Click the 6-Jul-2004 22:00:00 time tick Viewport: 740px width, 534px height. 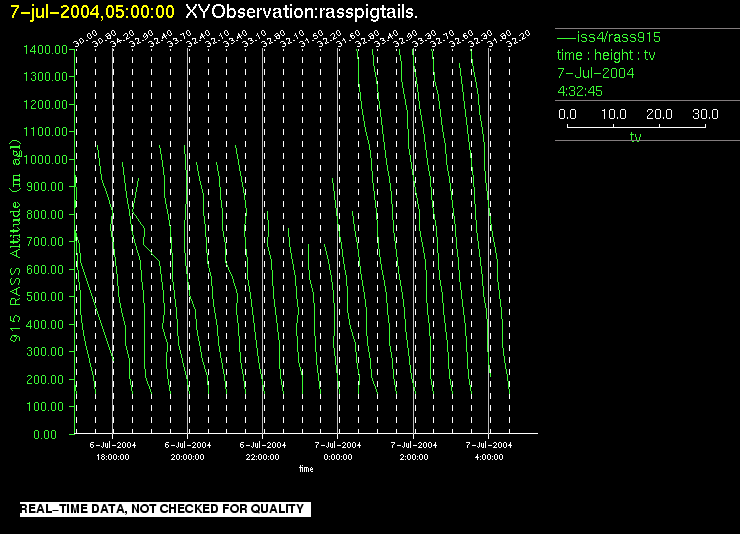pyautogui.click(x=263, y=450)
